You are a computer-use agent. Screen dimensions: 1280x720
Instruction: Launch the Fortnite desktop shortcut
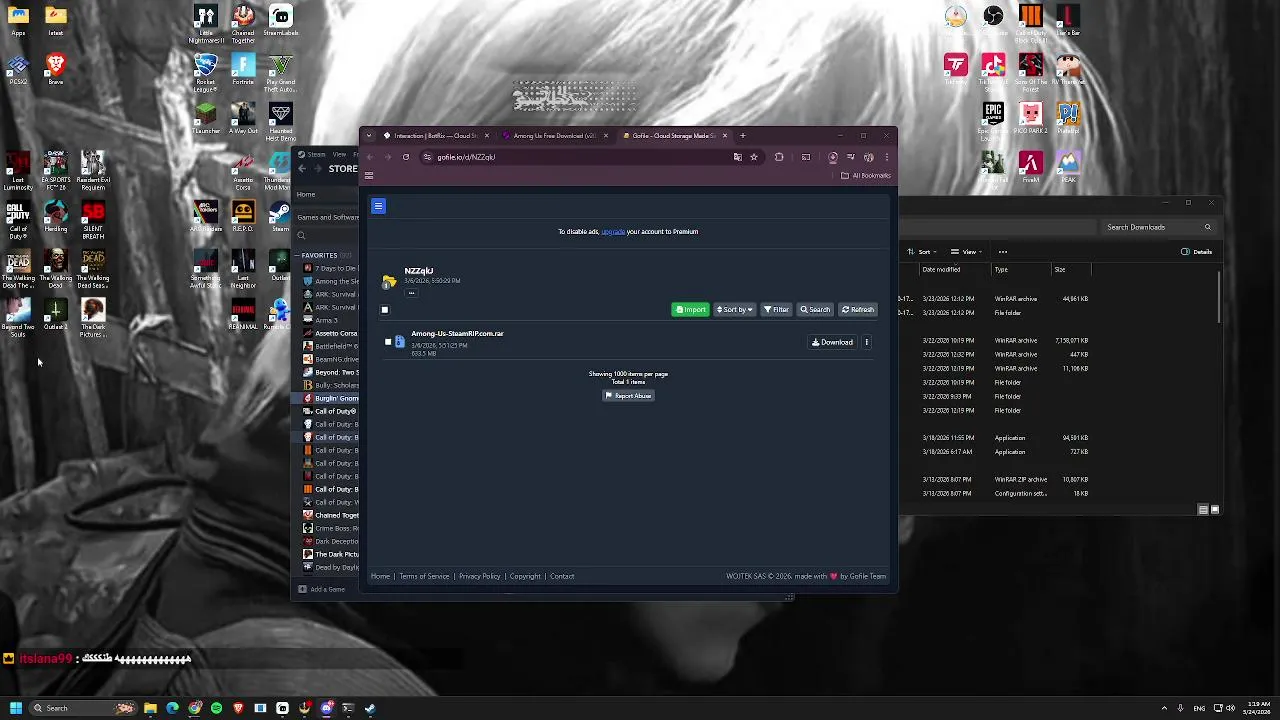tap(243, 70)
